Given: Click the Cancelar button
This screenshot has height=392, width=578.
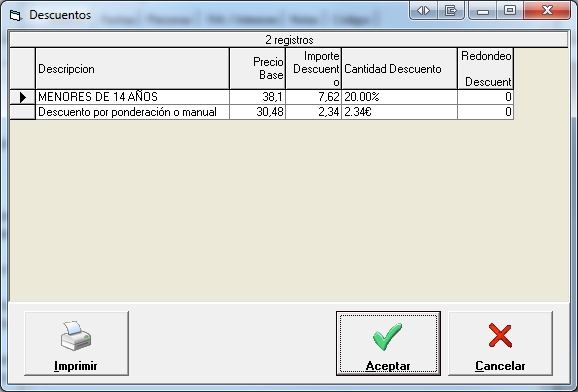Looking at the screenshot, I should (500, 343).
